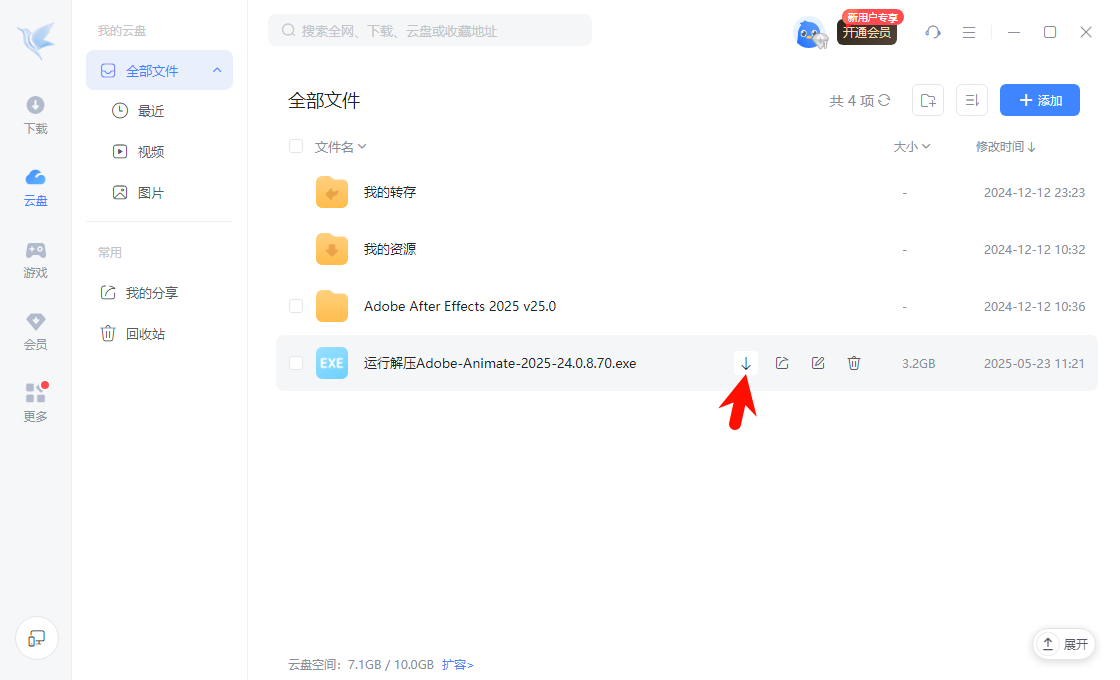Viewport: 1120px width, 680px height.
Task: Click the 3.2GB file size value
Action: (x=919, y=363)
